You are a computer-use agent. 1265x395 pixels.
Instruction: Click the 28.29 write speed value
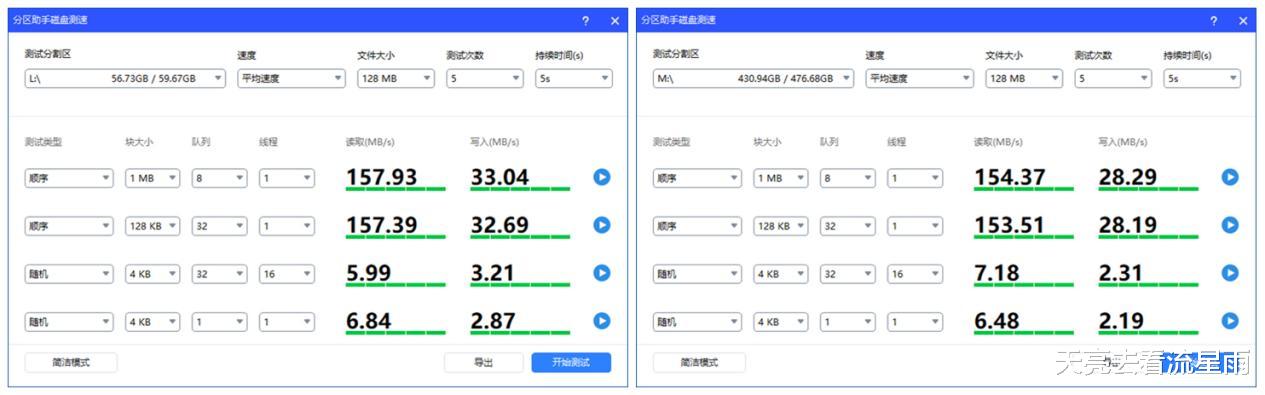click(1128, 177)
